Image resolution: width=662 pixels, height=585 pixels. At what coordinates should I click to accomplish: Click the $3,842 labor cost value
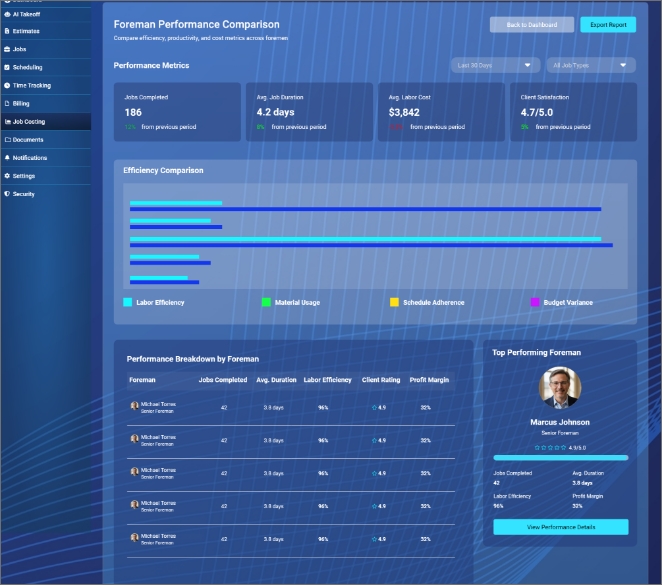(404, 113)
